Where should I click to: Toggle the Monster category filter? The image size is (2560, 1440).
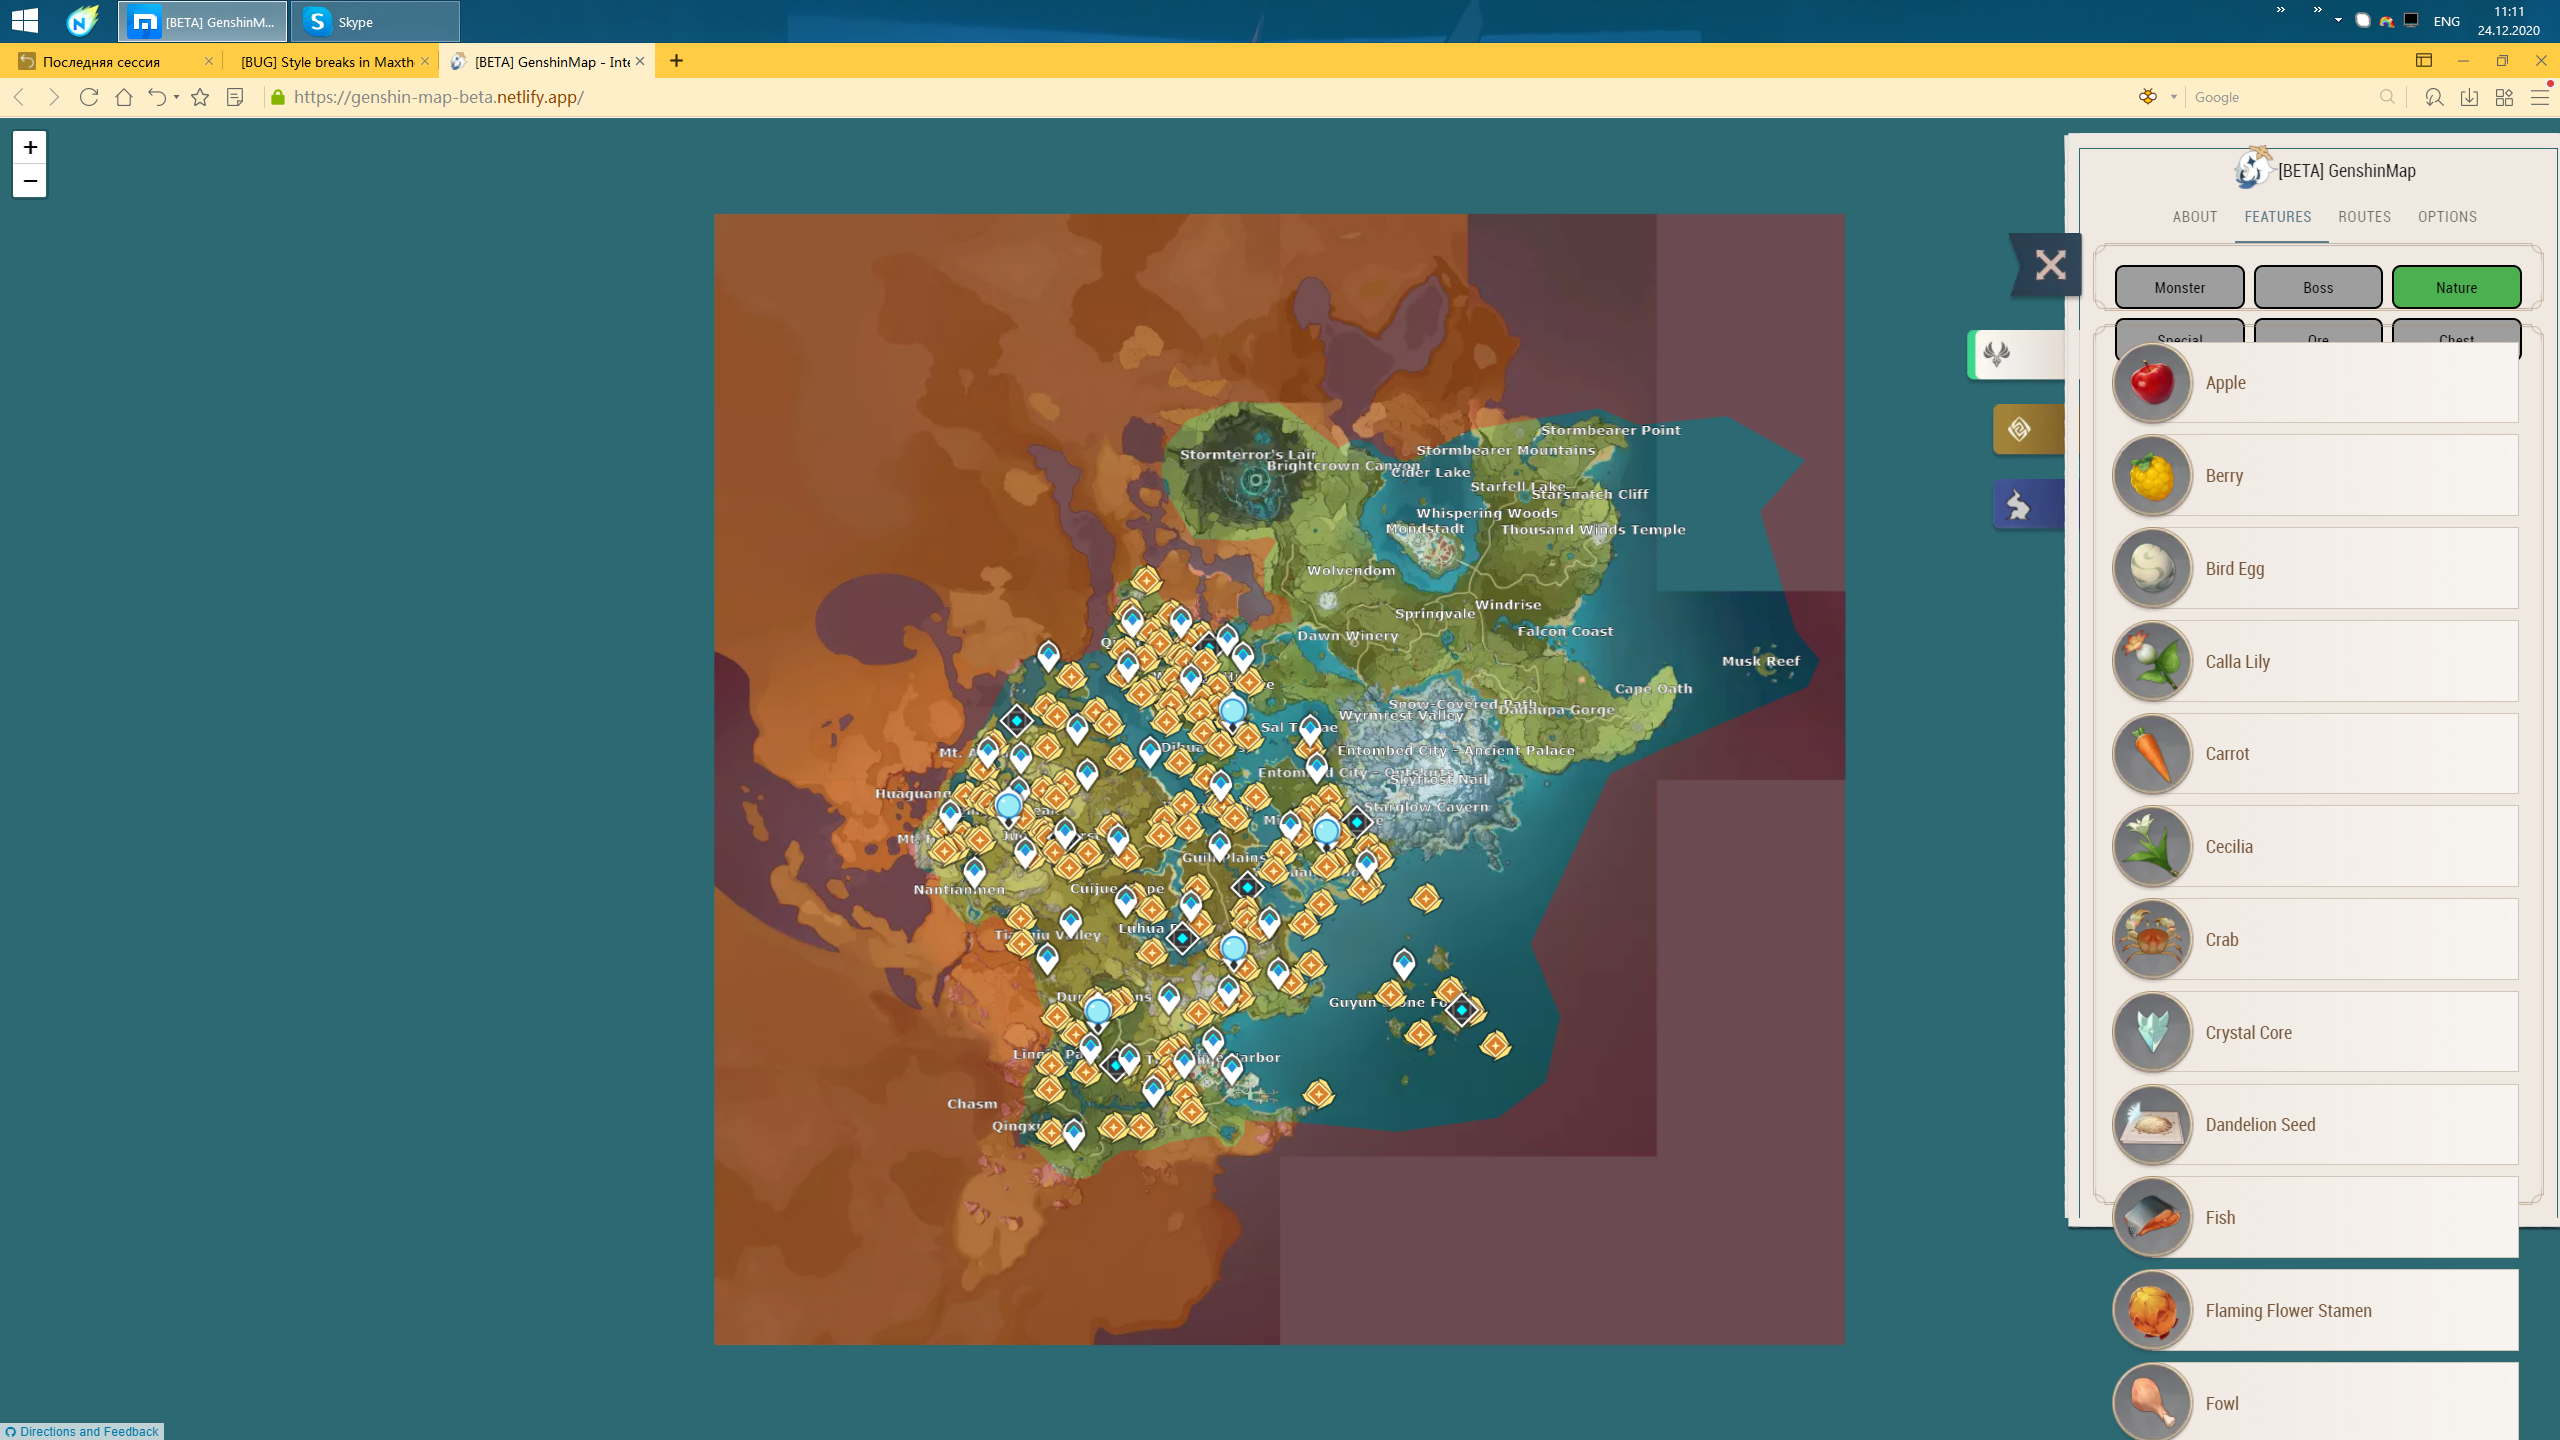[x=2179, y=288]
